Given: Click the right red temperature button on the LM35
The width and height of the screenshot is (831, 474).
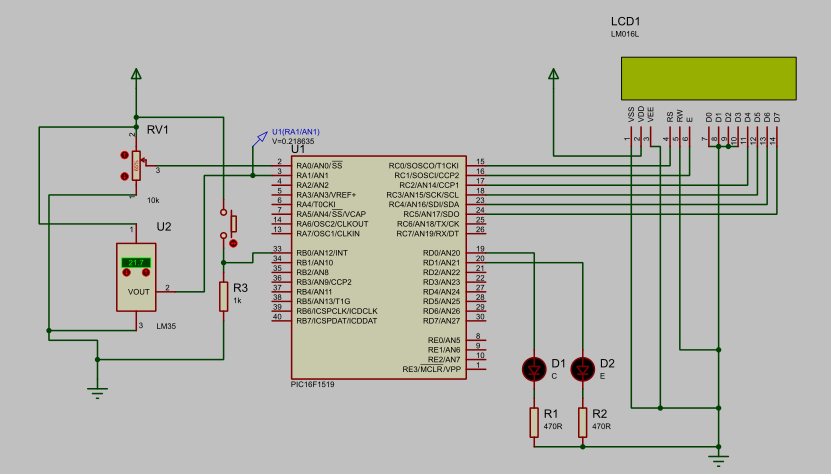Looking at the screenshot, I should tap(146, 273).
